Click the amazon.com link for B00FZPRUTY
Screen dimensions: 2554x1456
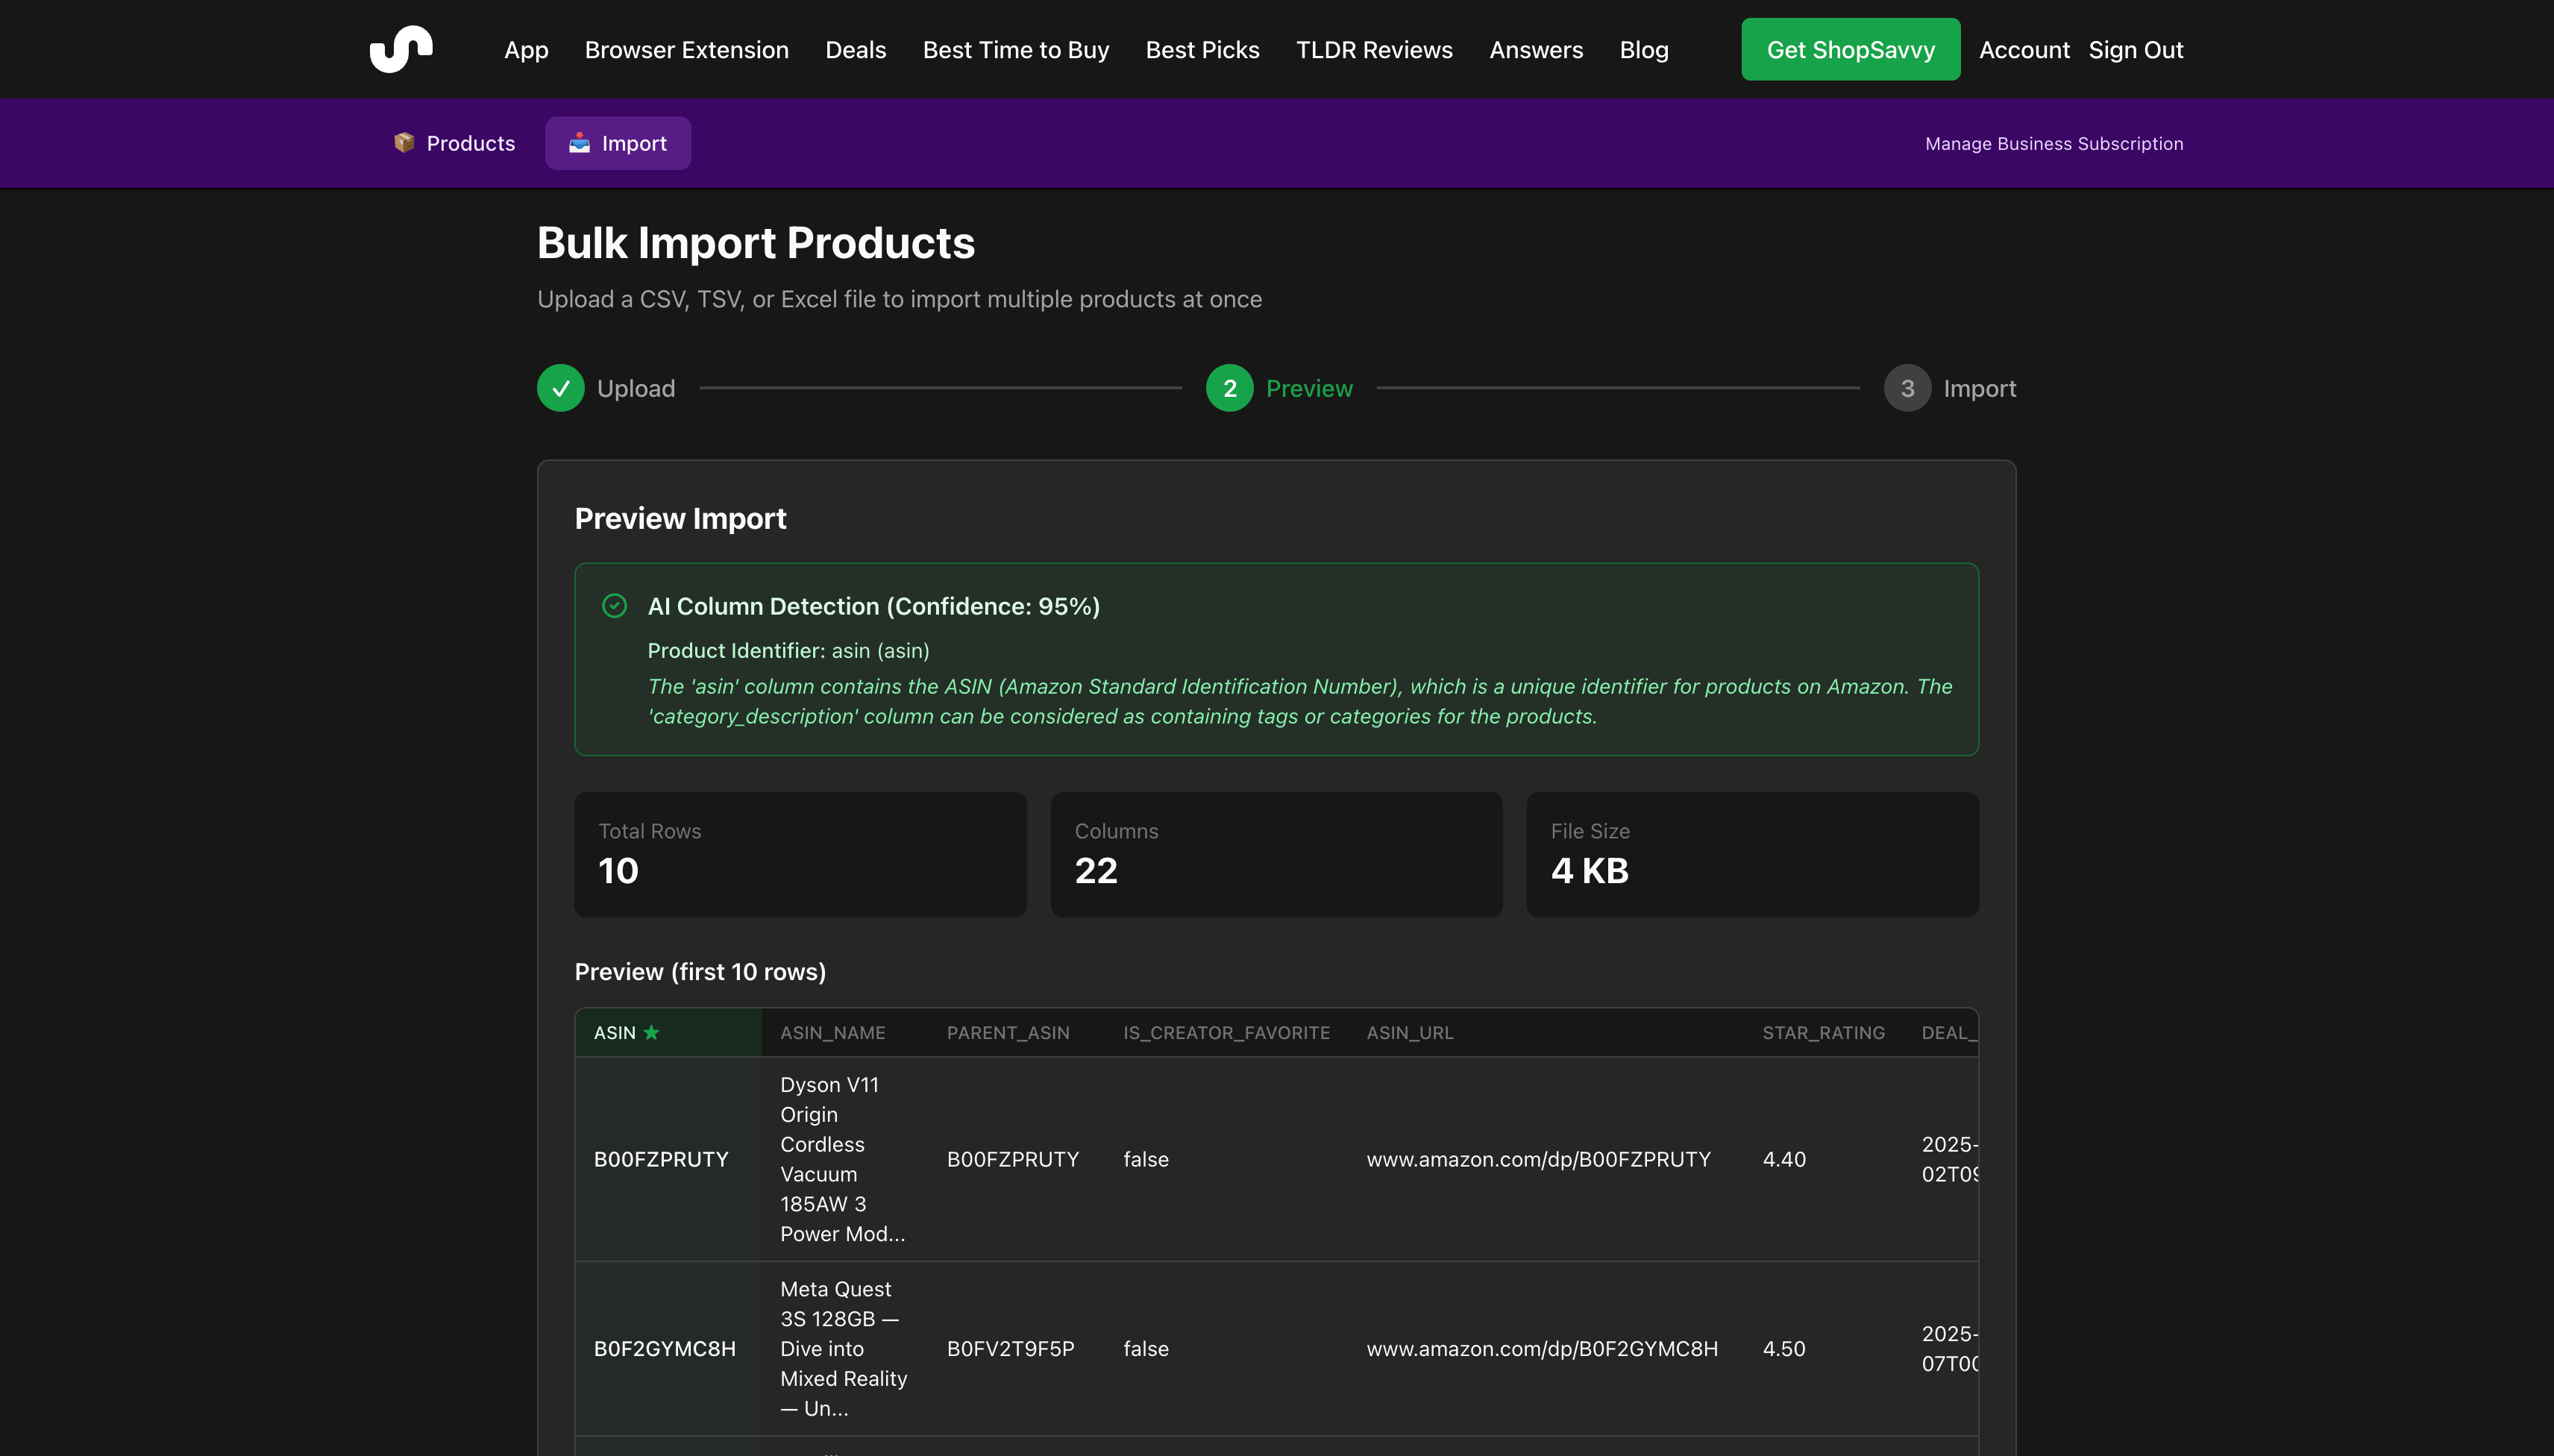[1537, 1159]
